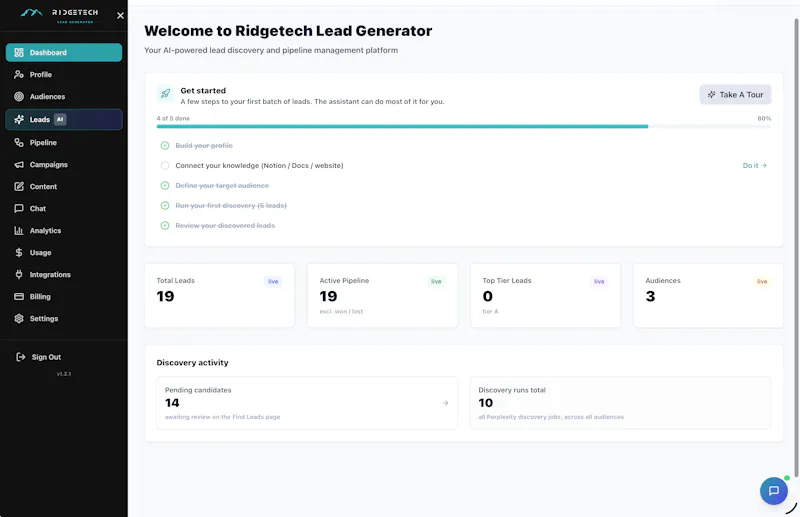This screenshot has height=517, width=800.
Task: Navigate to Pipeline
Action: [x=64, y=142]
